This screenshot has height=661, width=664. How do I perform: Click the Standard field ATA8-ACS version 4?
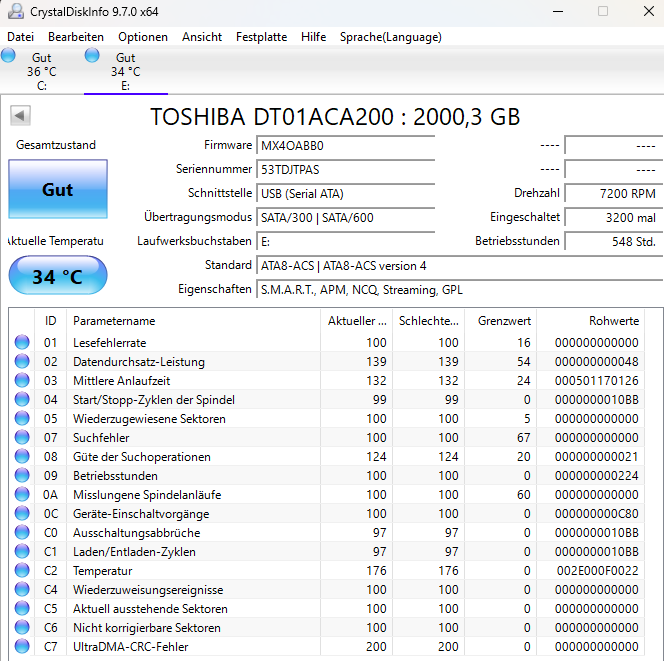pos(459,266)
